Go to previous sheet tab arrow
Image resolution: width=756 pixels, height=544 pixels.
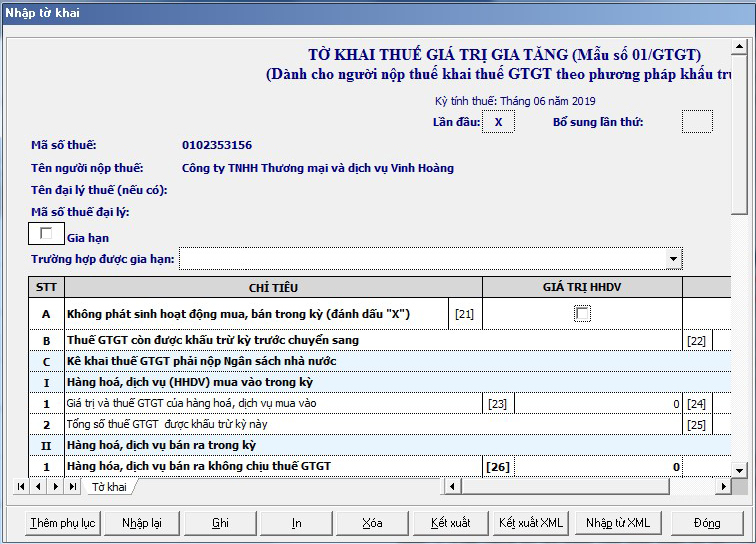coord(38,486)
